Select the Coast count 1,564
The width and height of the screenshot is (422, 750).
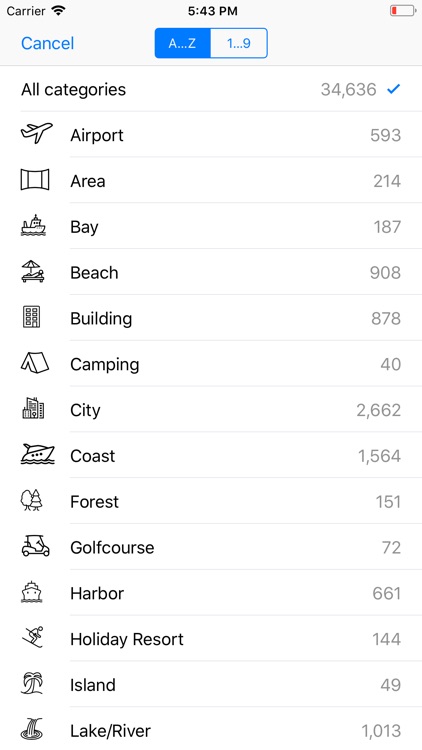click(379, 456)
